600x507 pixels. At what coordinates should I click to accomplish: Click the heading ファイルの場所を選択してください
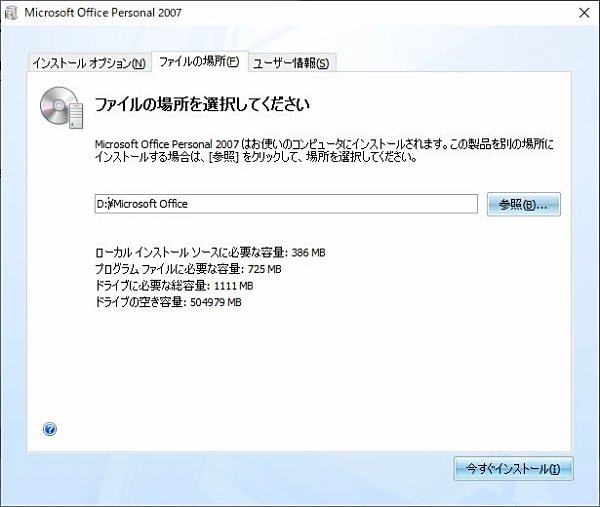click(x=202, y=104)
